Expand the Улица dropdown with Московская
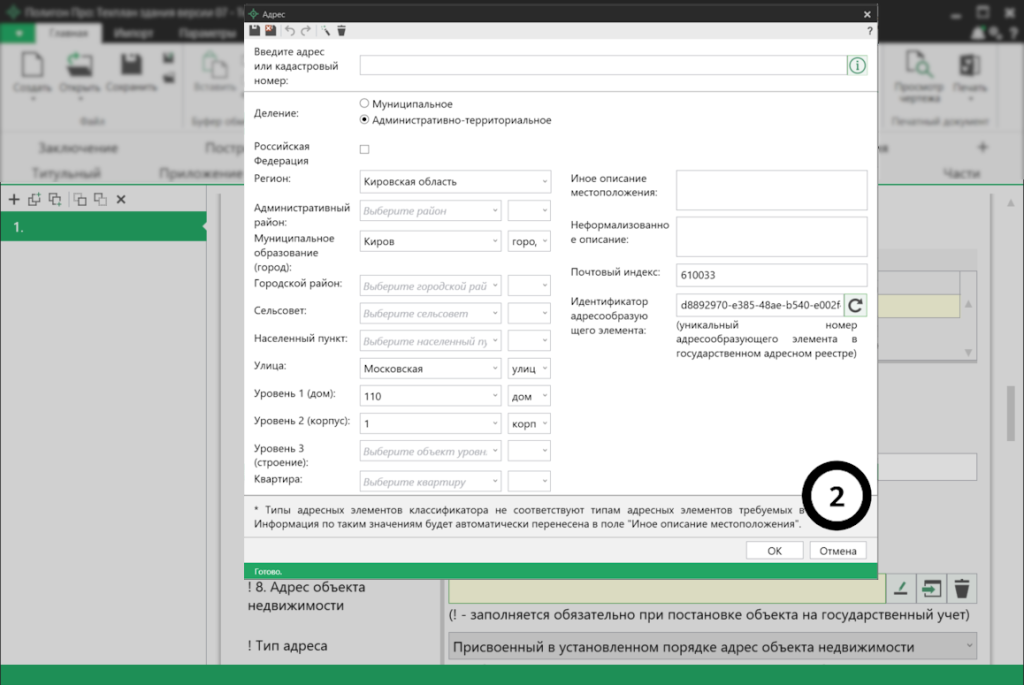Screen dimensions: 1024x685 pos(430,369)
